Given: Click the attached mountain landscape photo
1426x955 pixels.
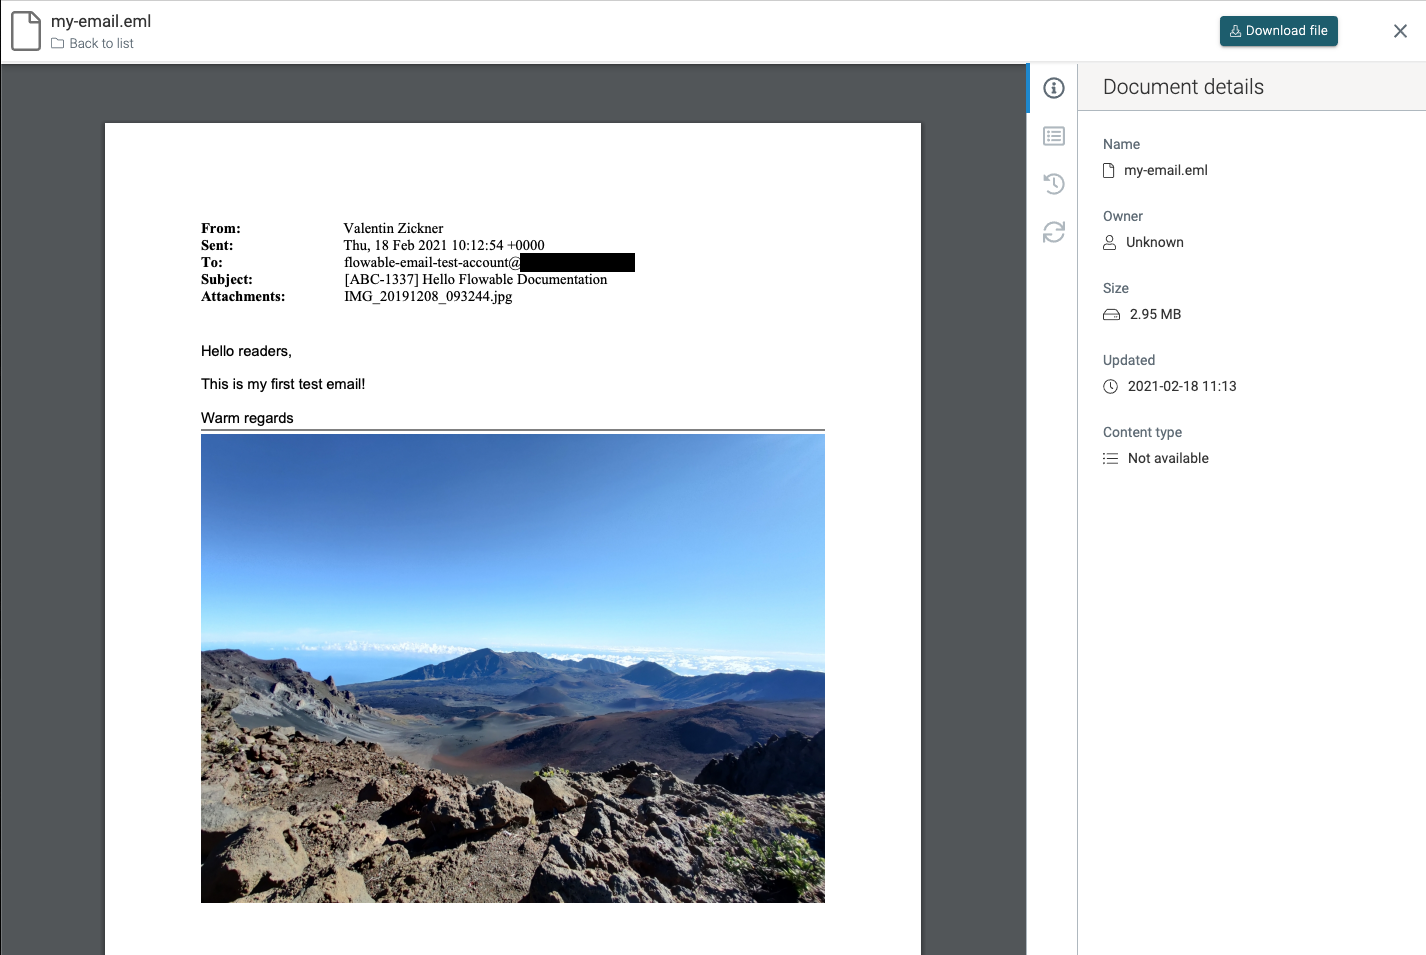Looking at the screenshot, I should [x=513, y=667].
